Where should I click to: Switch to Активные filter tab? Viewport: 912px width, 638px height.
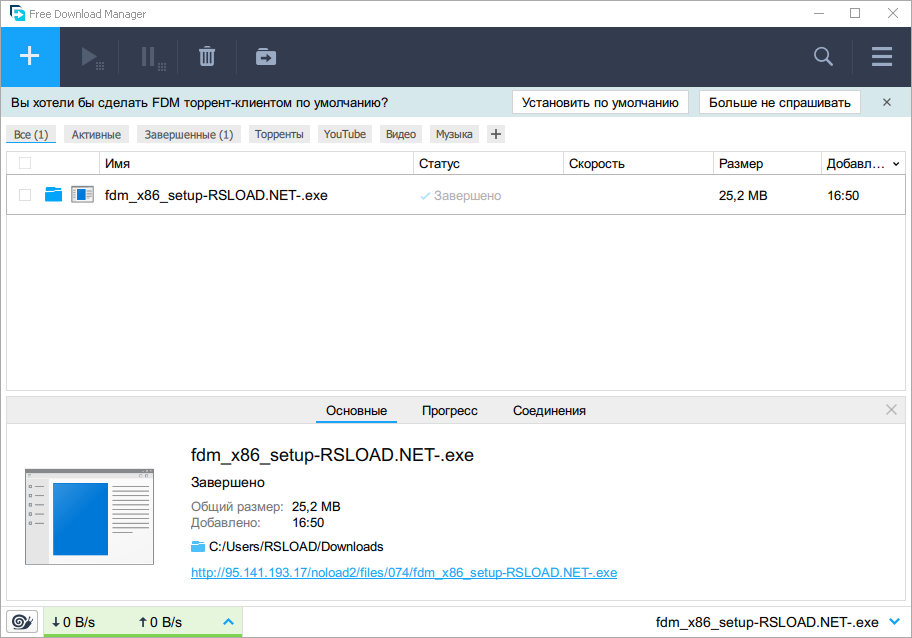tap(96, 134)
